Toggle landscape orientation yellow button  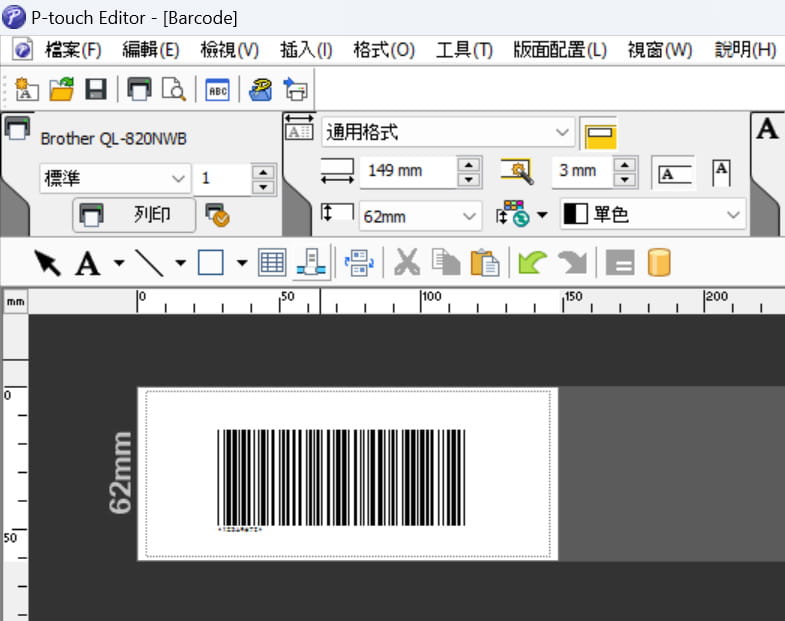(x=601, y=134)
